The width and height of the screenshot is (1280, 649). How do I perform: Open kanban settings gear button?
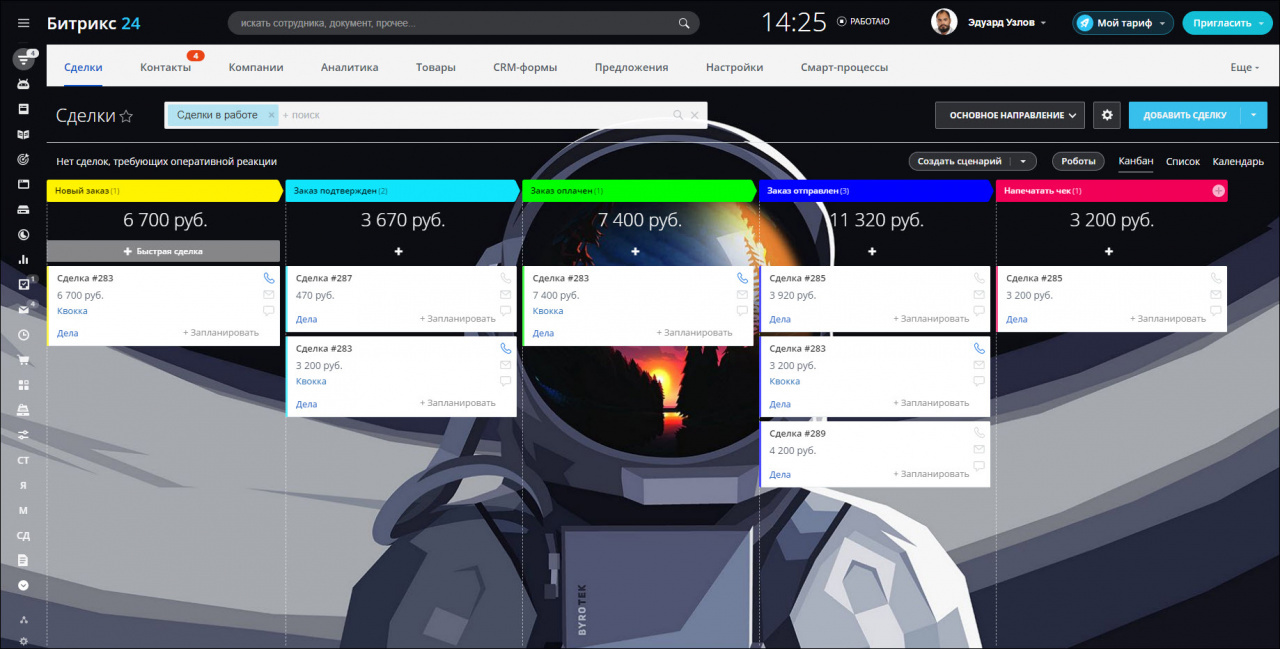1107,115
